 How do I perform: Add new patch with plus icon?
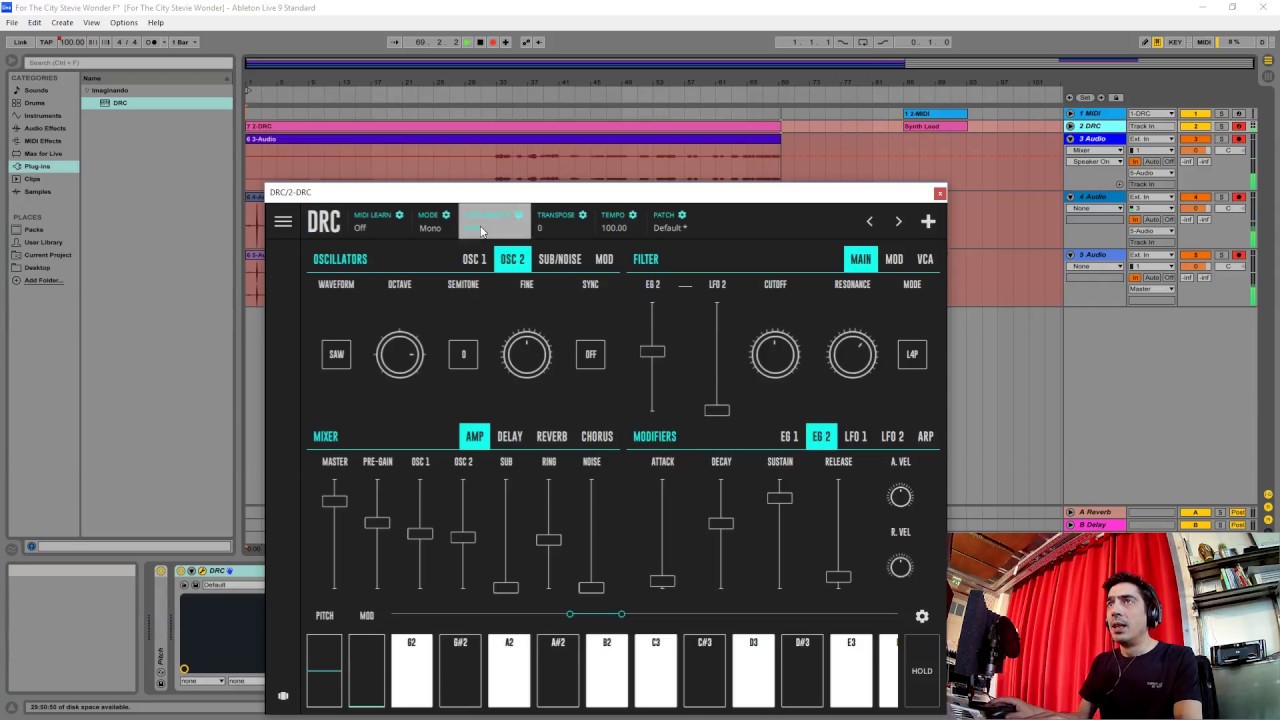928,222
